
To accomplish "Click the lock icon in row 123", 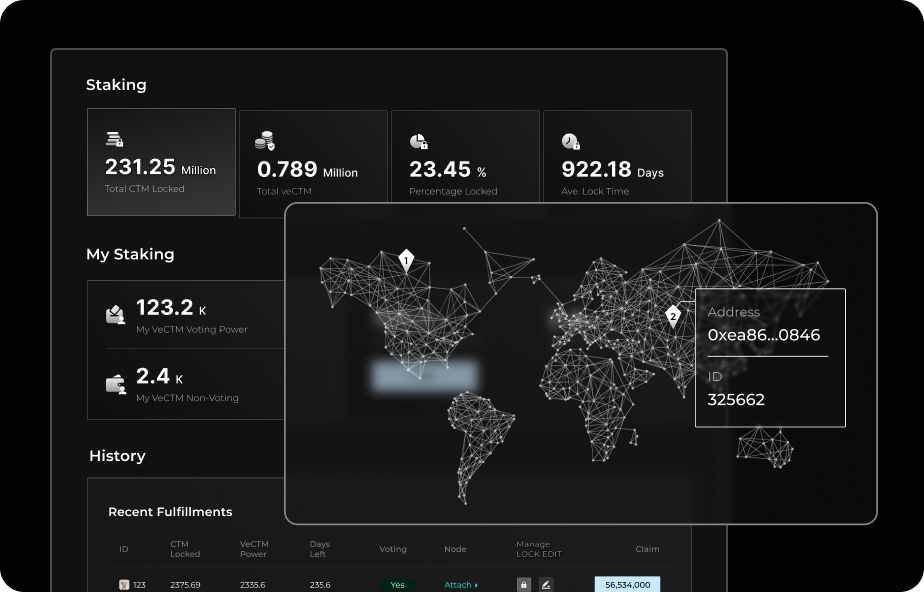I will click(x=523, y=585).
